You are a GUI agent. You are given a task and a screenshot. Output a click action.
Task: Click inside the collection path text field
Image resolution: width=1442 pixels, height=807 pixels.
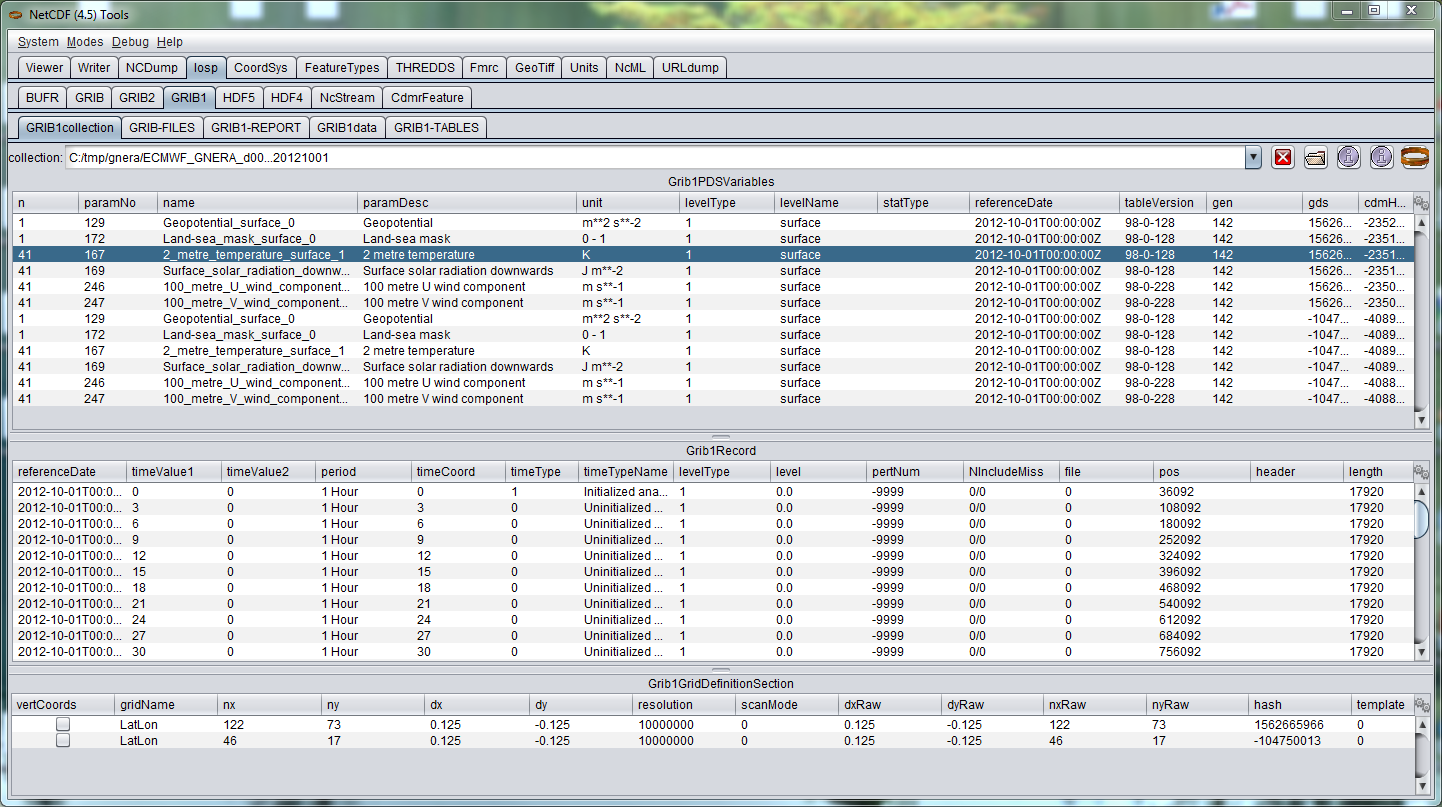pyautogui.click(x=650, y=158)
